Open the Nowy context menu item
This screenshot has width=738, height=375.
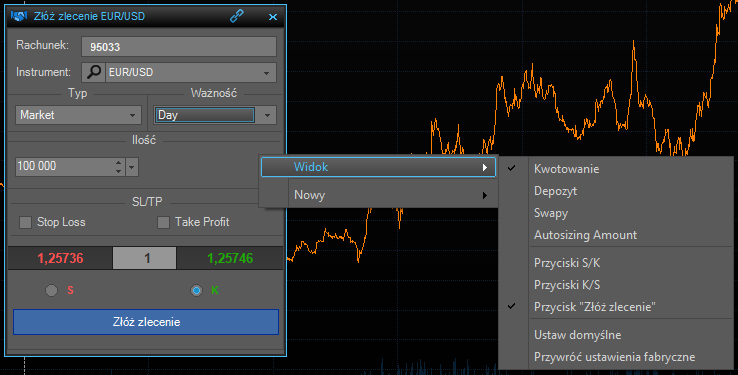point(378,195)
